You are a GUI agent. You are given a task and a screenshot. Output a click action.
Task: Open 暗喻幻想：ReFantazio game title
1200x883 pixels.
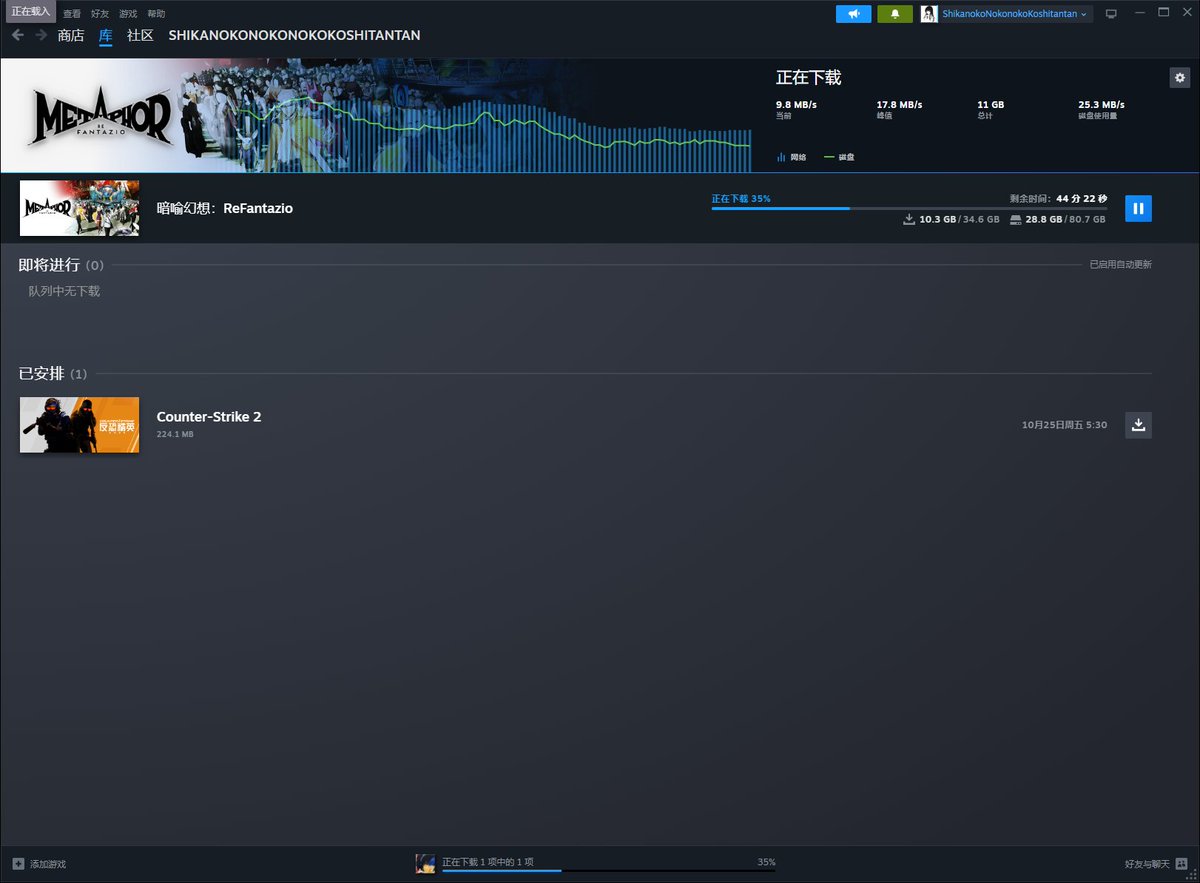pos(225,208)
